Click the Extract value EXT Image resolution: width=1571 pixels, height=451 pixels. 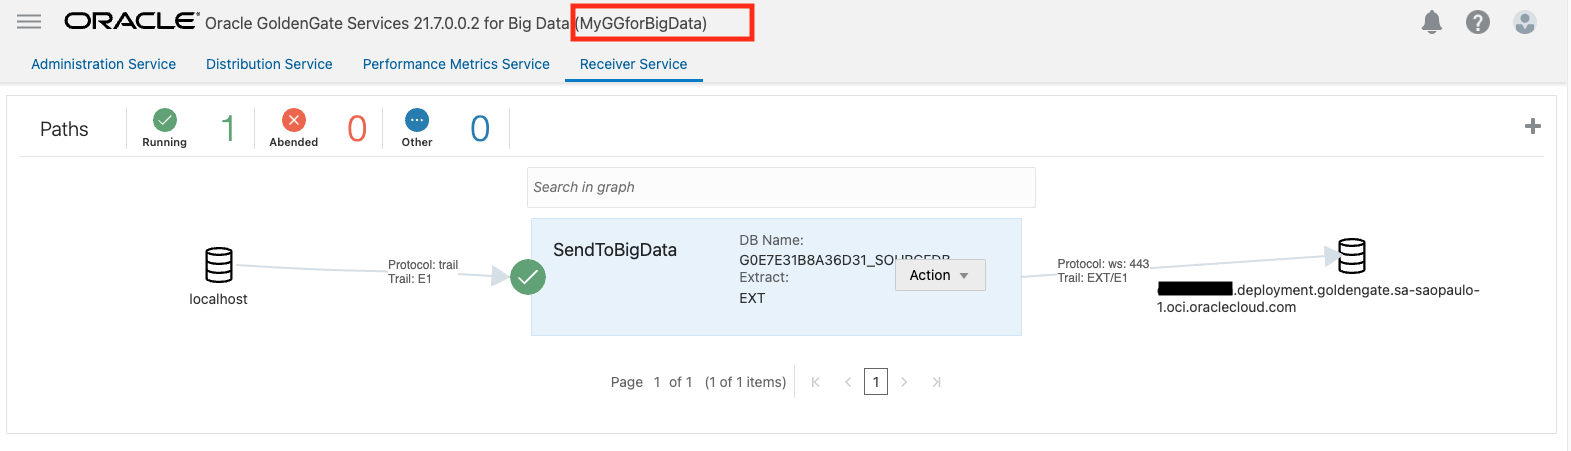[752, 298]
